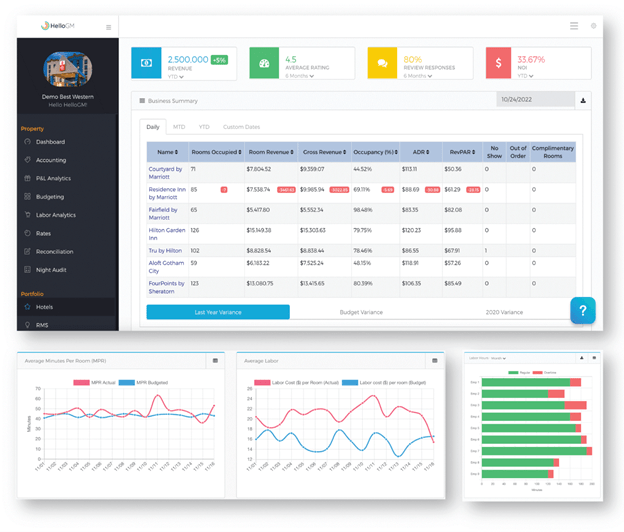Image resolution: width=624 pixels, height=532 pixels.
Task: Open Aloft Gotham City hotel link
Action: point(166,267)
